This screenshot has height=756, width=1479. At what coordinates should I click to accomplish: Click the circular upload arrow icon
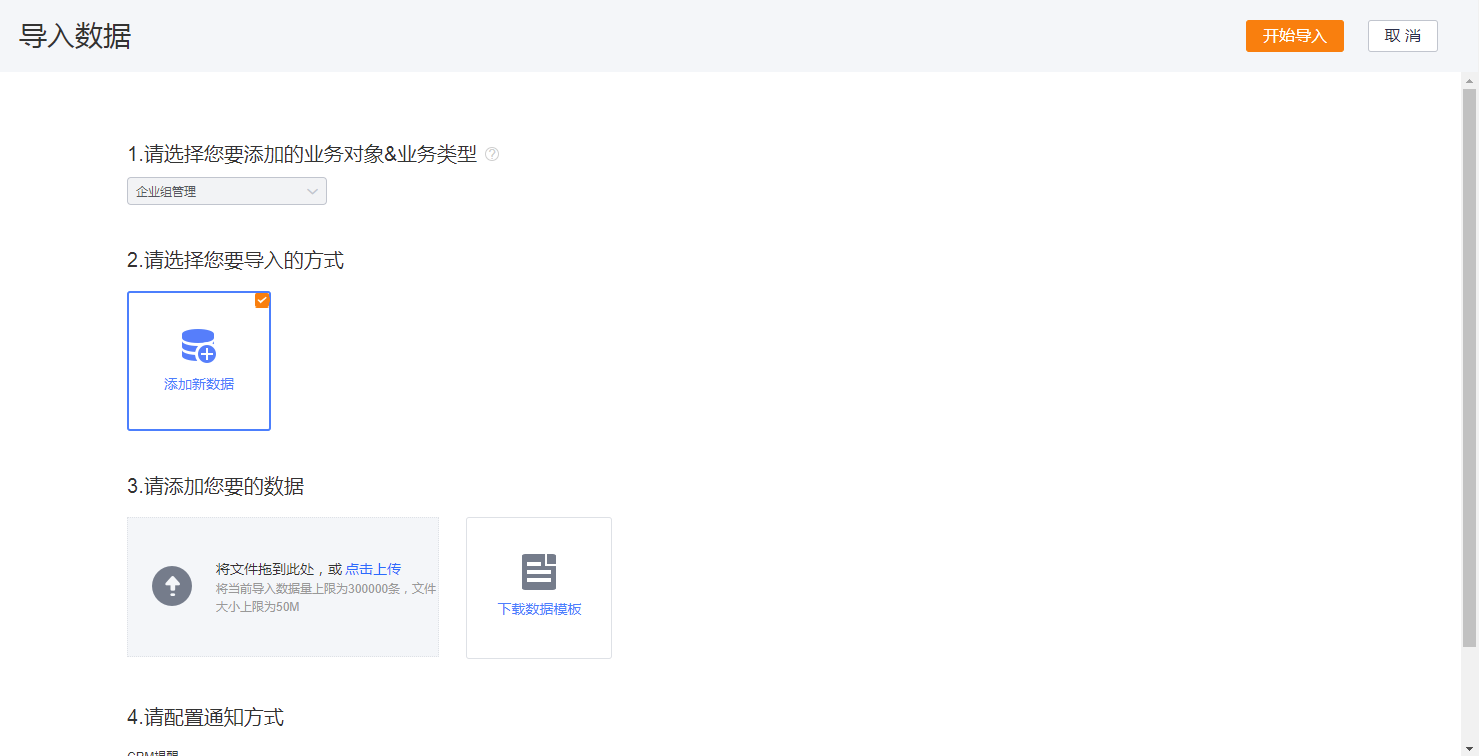171,587
